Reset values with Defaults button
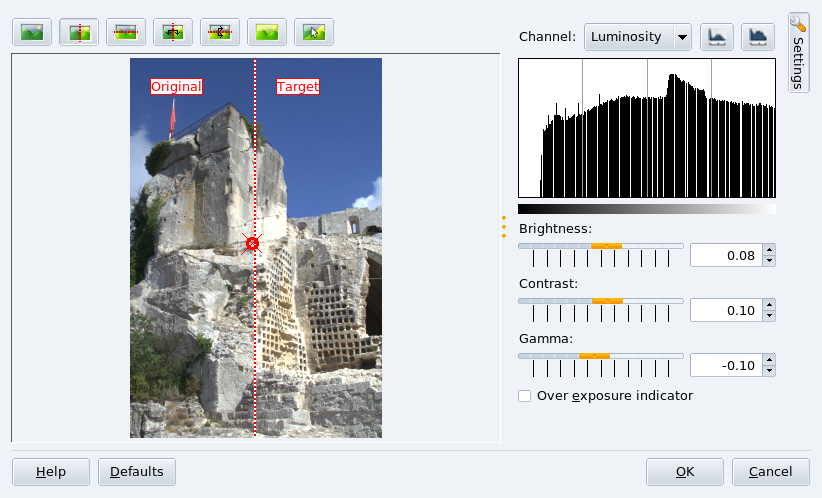Image resolution: width=822 pixels, height=498 pixels. click(137, 472)
